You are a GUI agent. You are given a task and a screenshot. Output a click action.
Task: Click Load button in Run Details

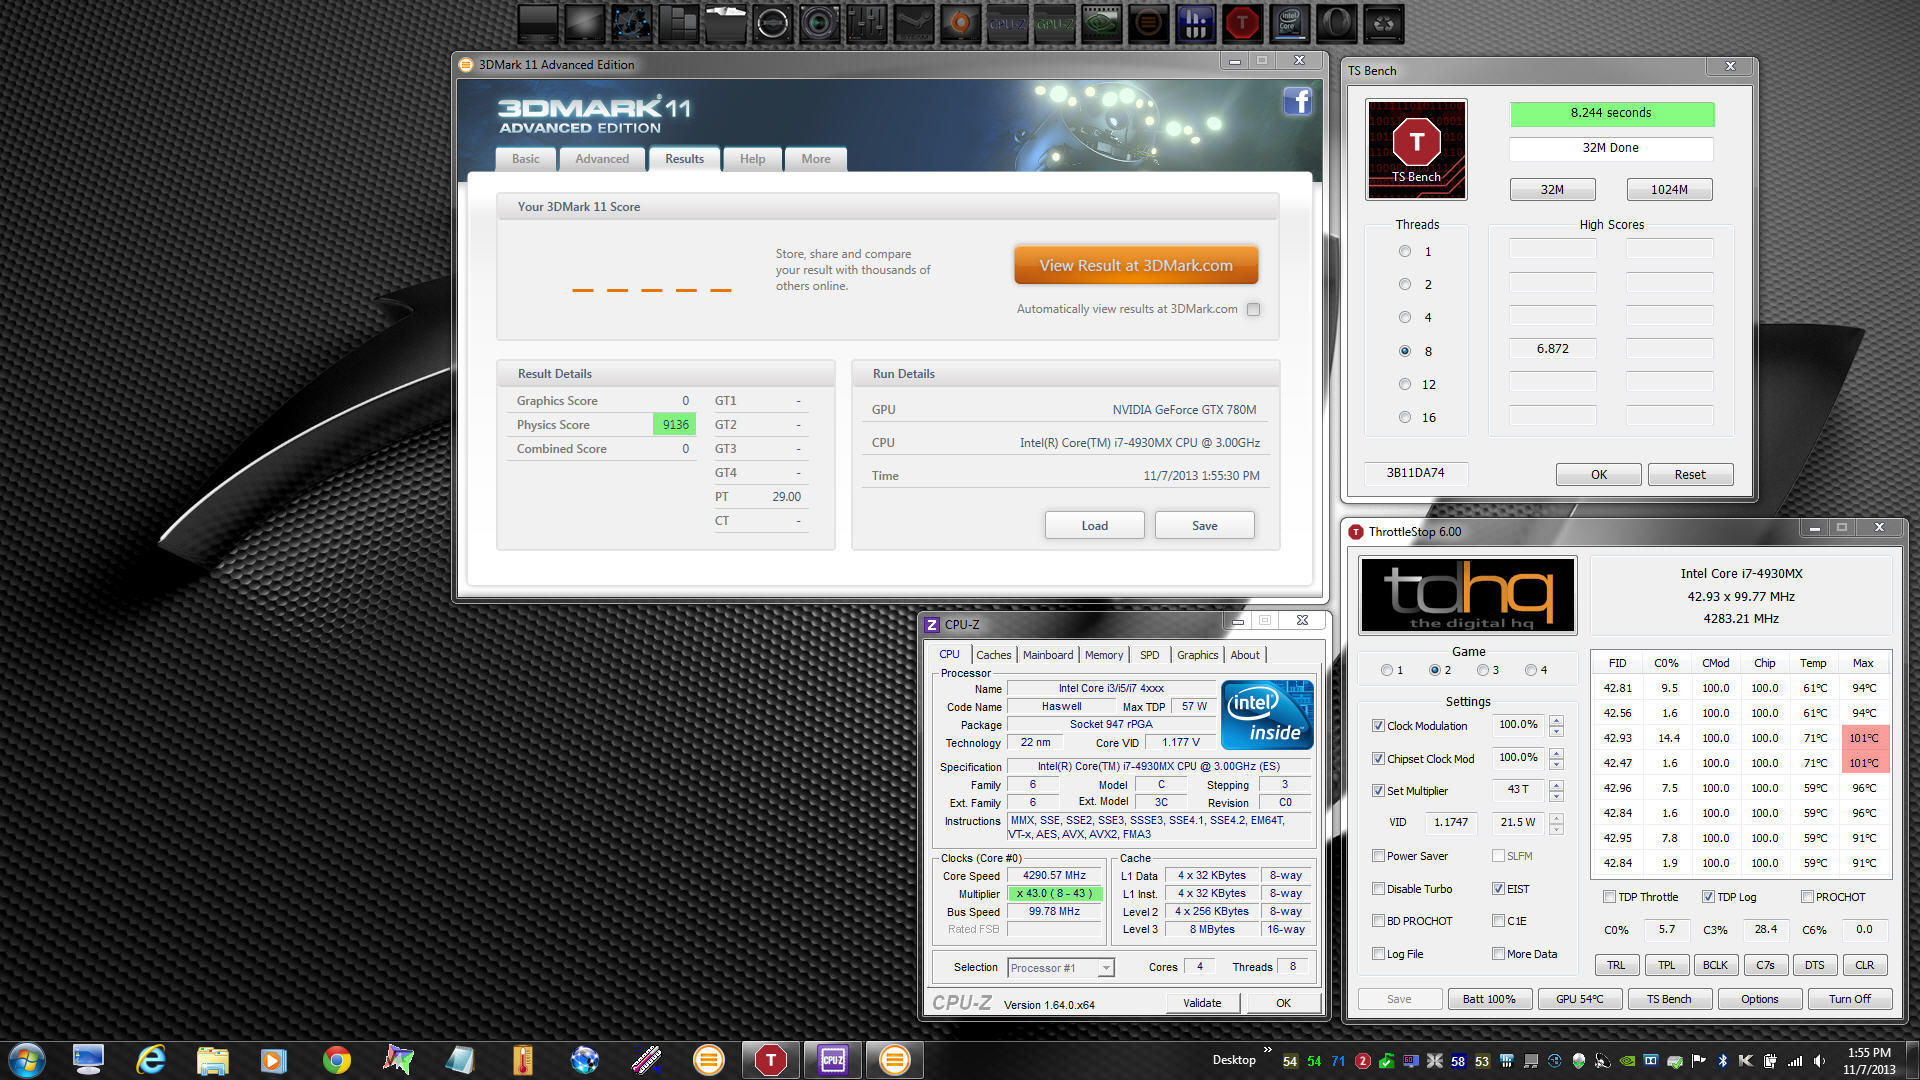tap(1094, 526)
